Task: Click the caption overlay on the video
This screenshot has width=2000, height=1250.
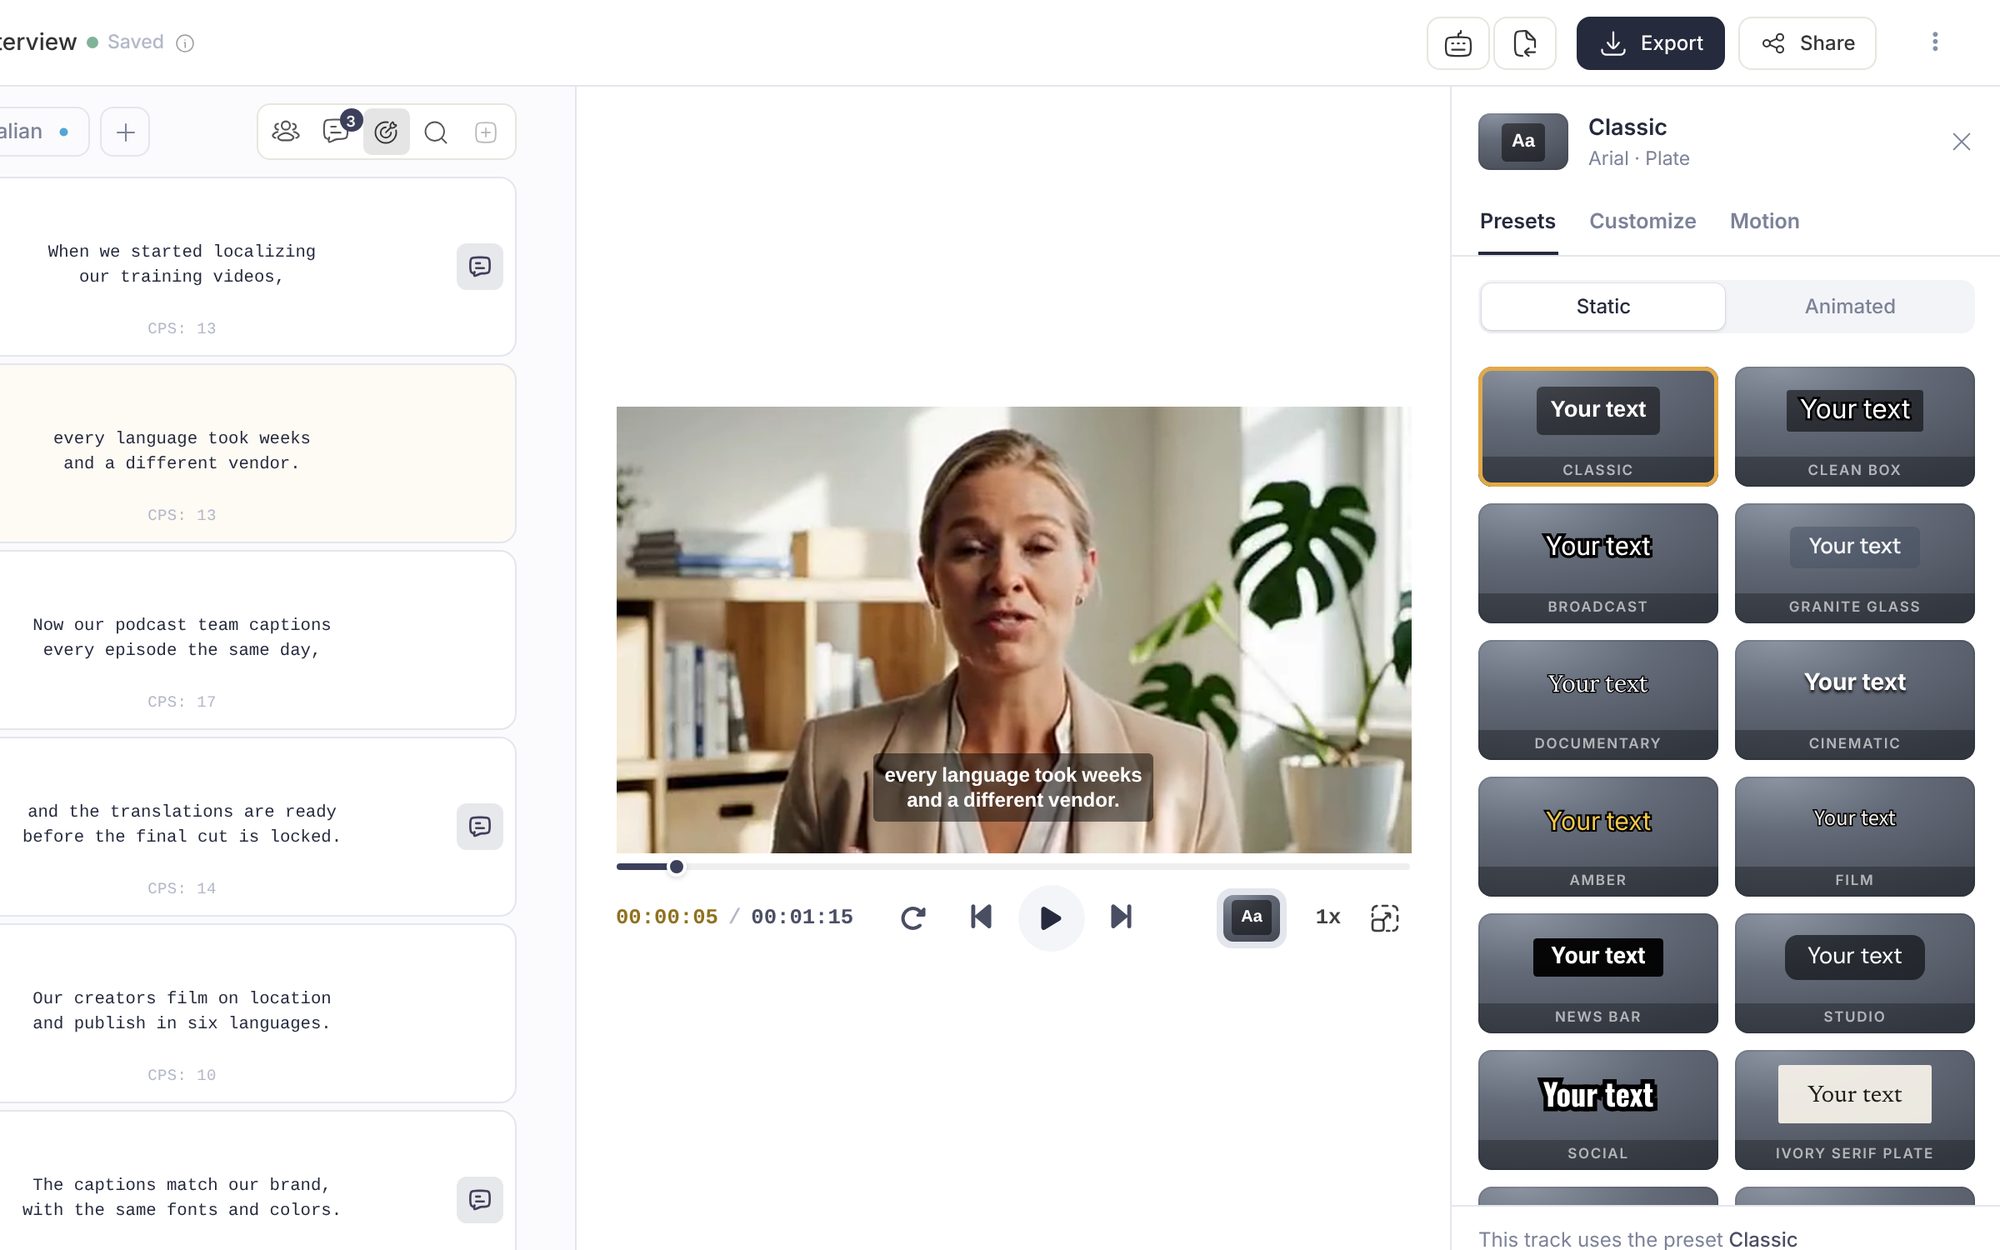Action: [x=1013, y=787]
